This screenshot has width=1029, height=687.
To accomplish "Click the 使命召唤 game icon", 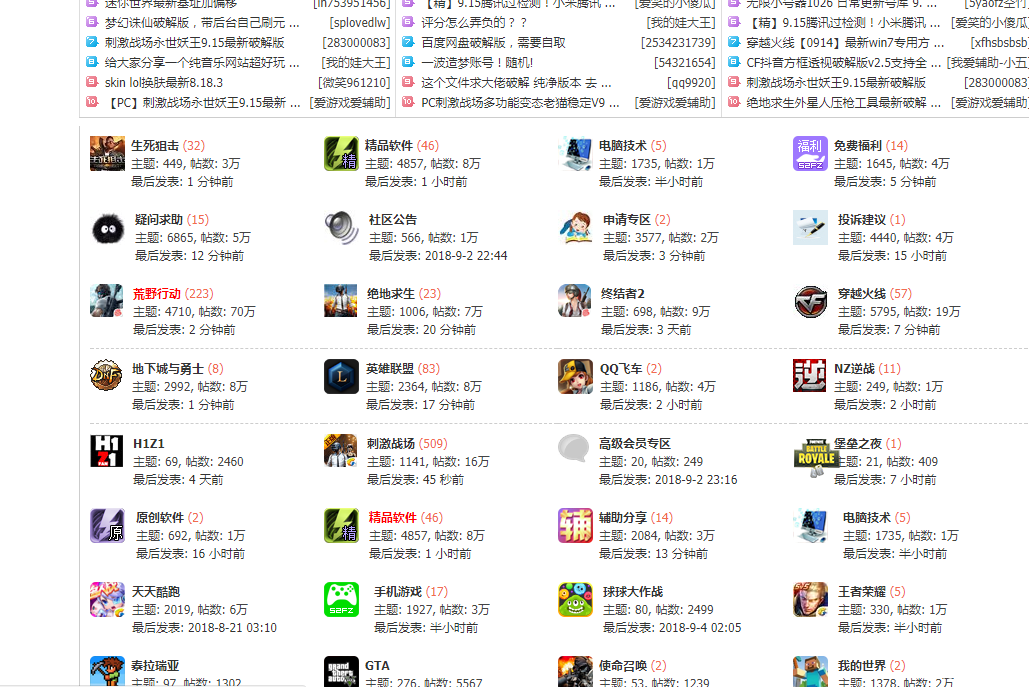I will pos(575,671).
